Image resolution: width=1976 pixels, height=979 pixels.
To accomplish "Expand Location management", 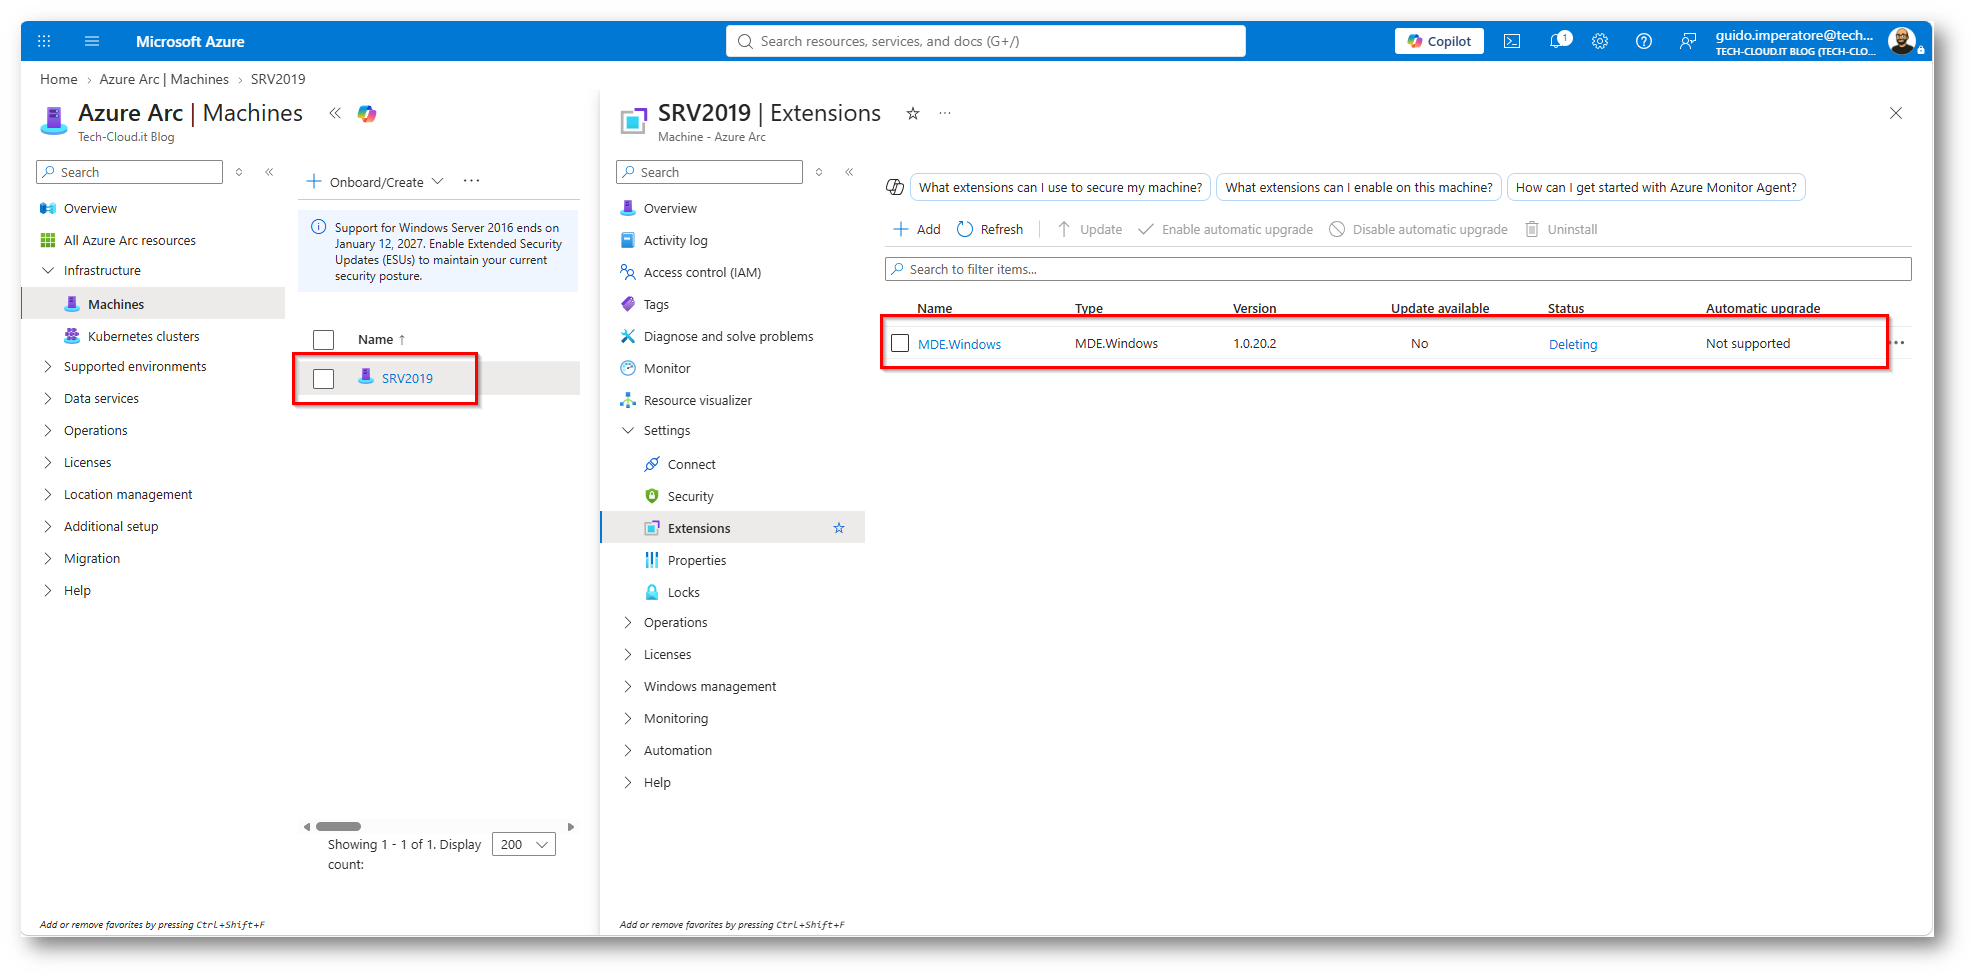I will [47, 495].
